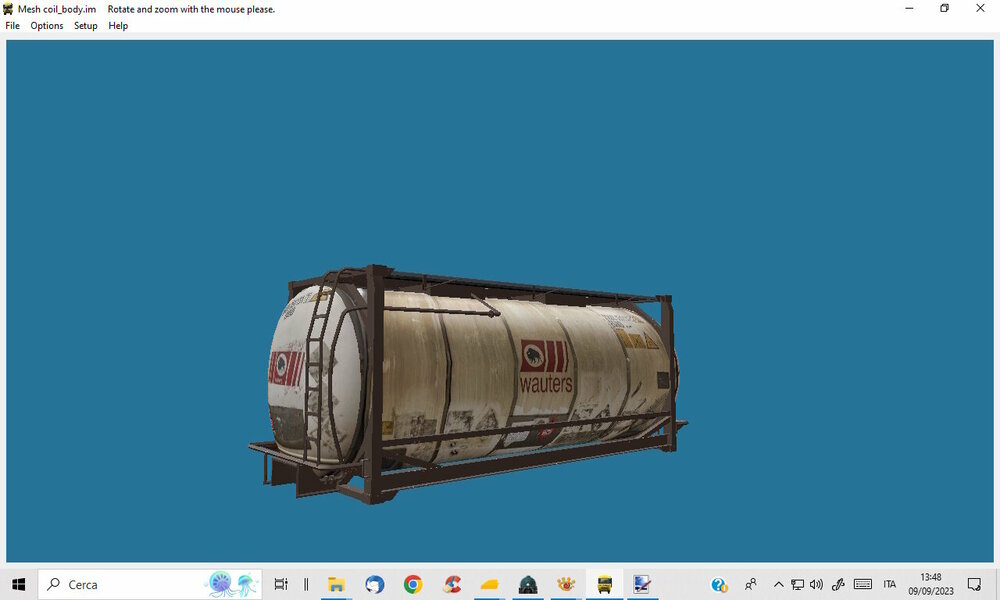The image size is (1000, 600).
Task: Open the blue bird app in taskbar
Action: pyautogui.click(x=375, y=584)
